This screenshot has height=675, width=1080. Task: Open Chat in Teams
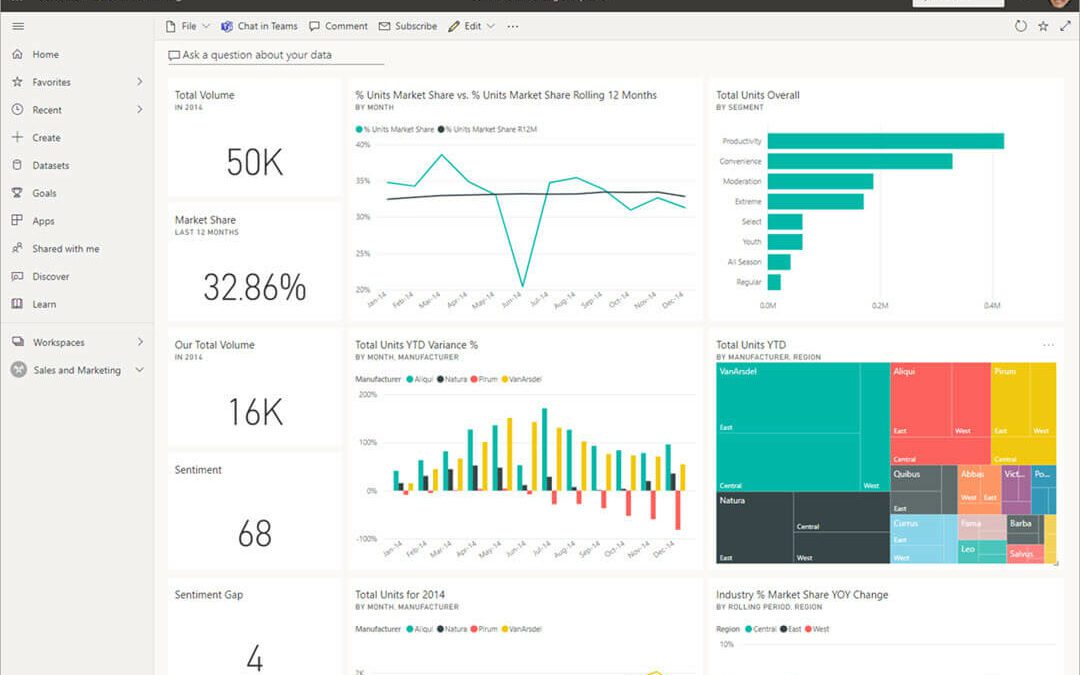[x=259, y=26]
